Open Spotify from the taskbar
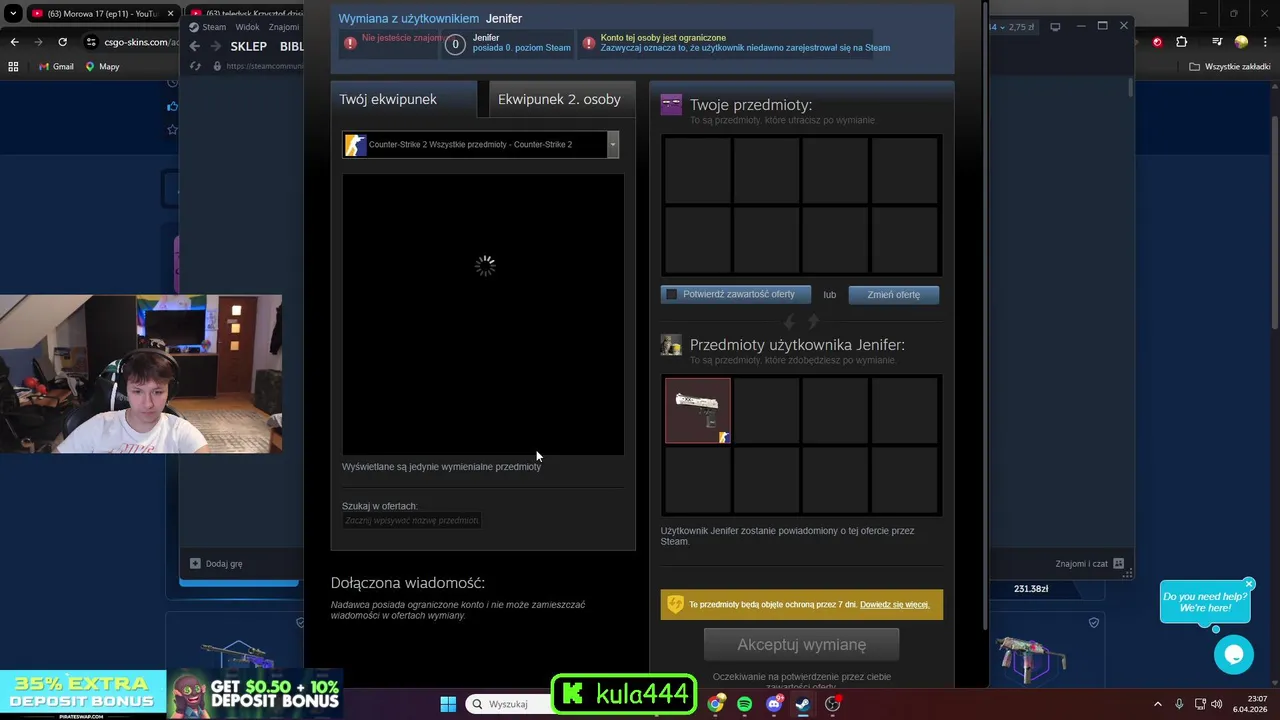 pyautogui.click(x=745, y=704)
